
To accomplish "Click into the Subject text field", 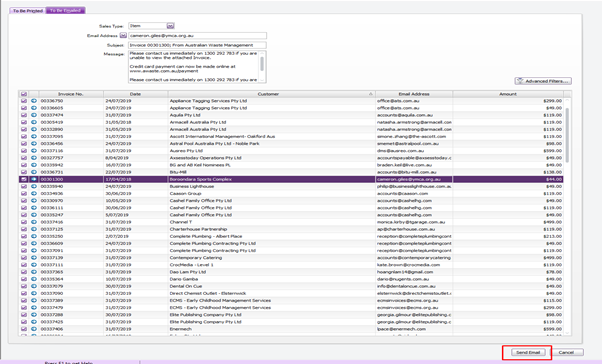I will (x=197, y=45).
